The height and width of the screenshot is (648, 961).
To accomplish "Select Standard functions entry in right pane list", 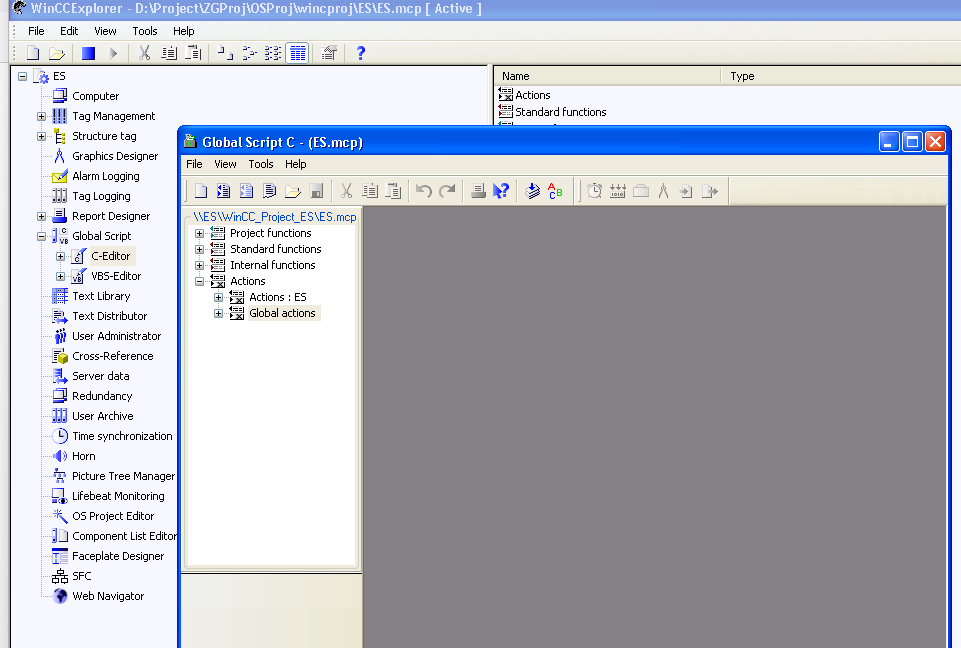I will pyautogui.click(x=560, y=112).
